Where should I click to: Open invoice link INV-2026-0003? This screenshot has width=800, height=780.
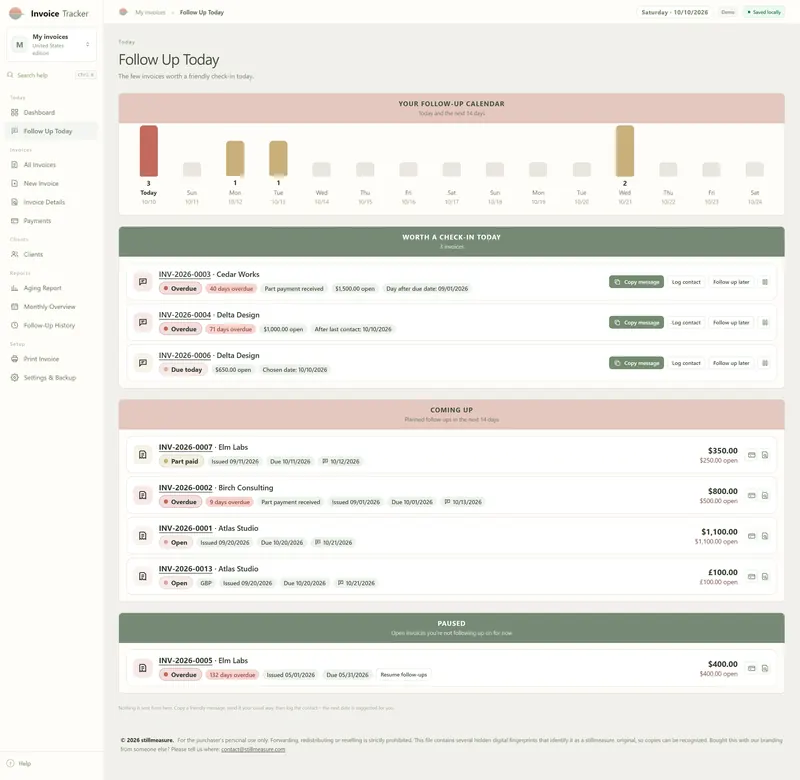[185, 274]
